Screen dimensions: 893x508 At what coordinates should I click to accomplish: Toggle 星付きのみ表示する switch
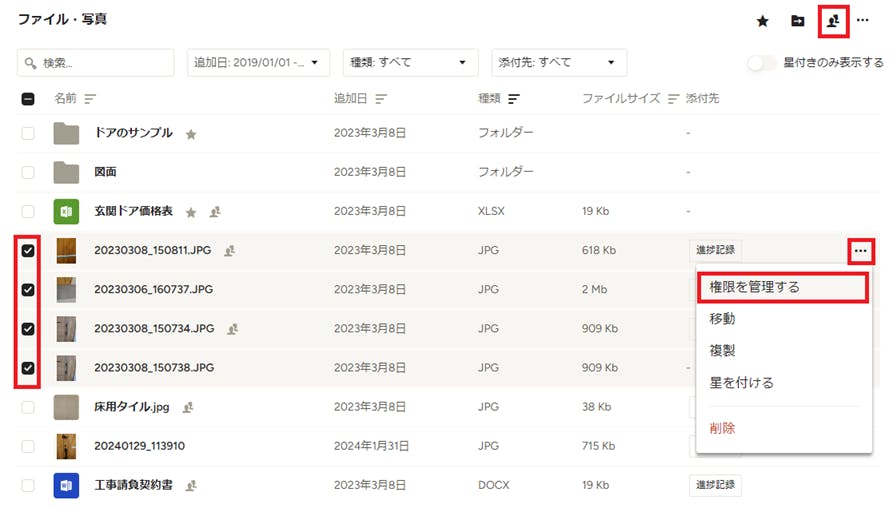tap(761, 63)
